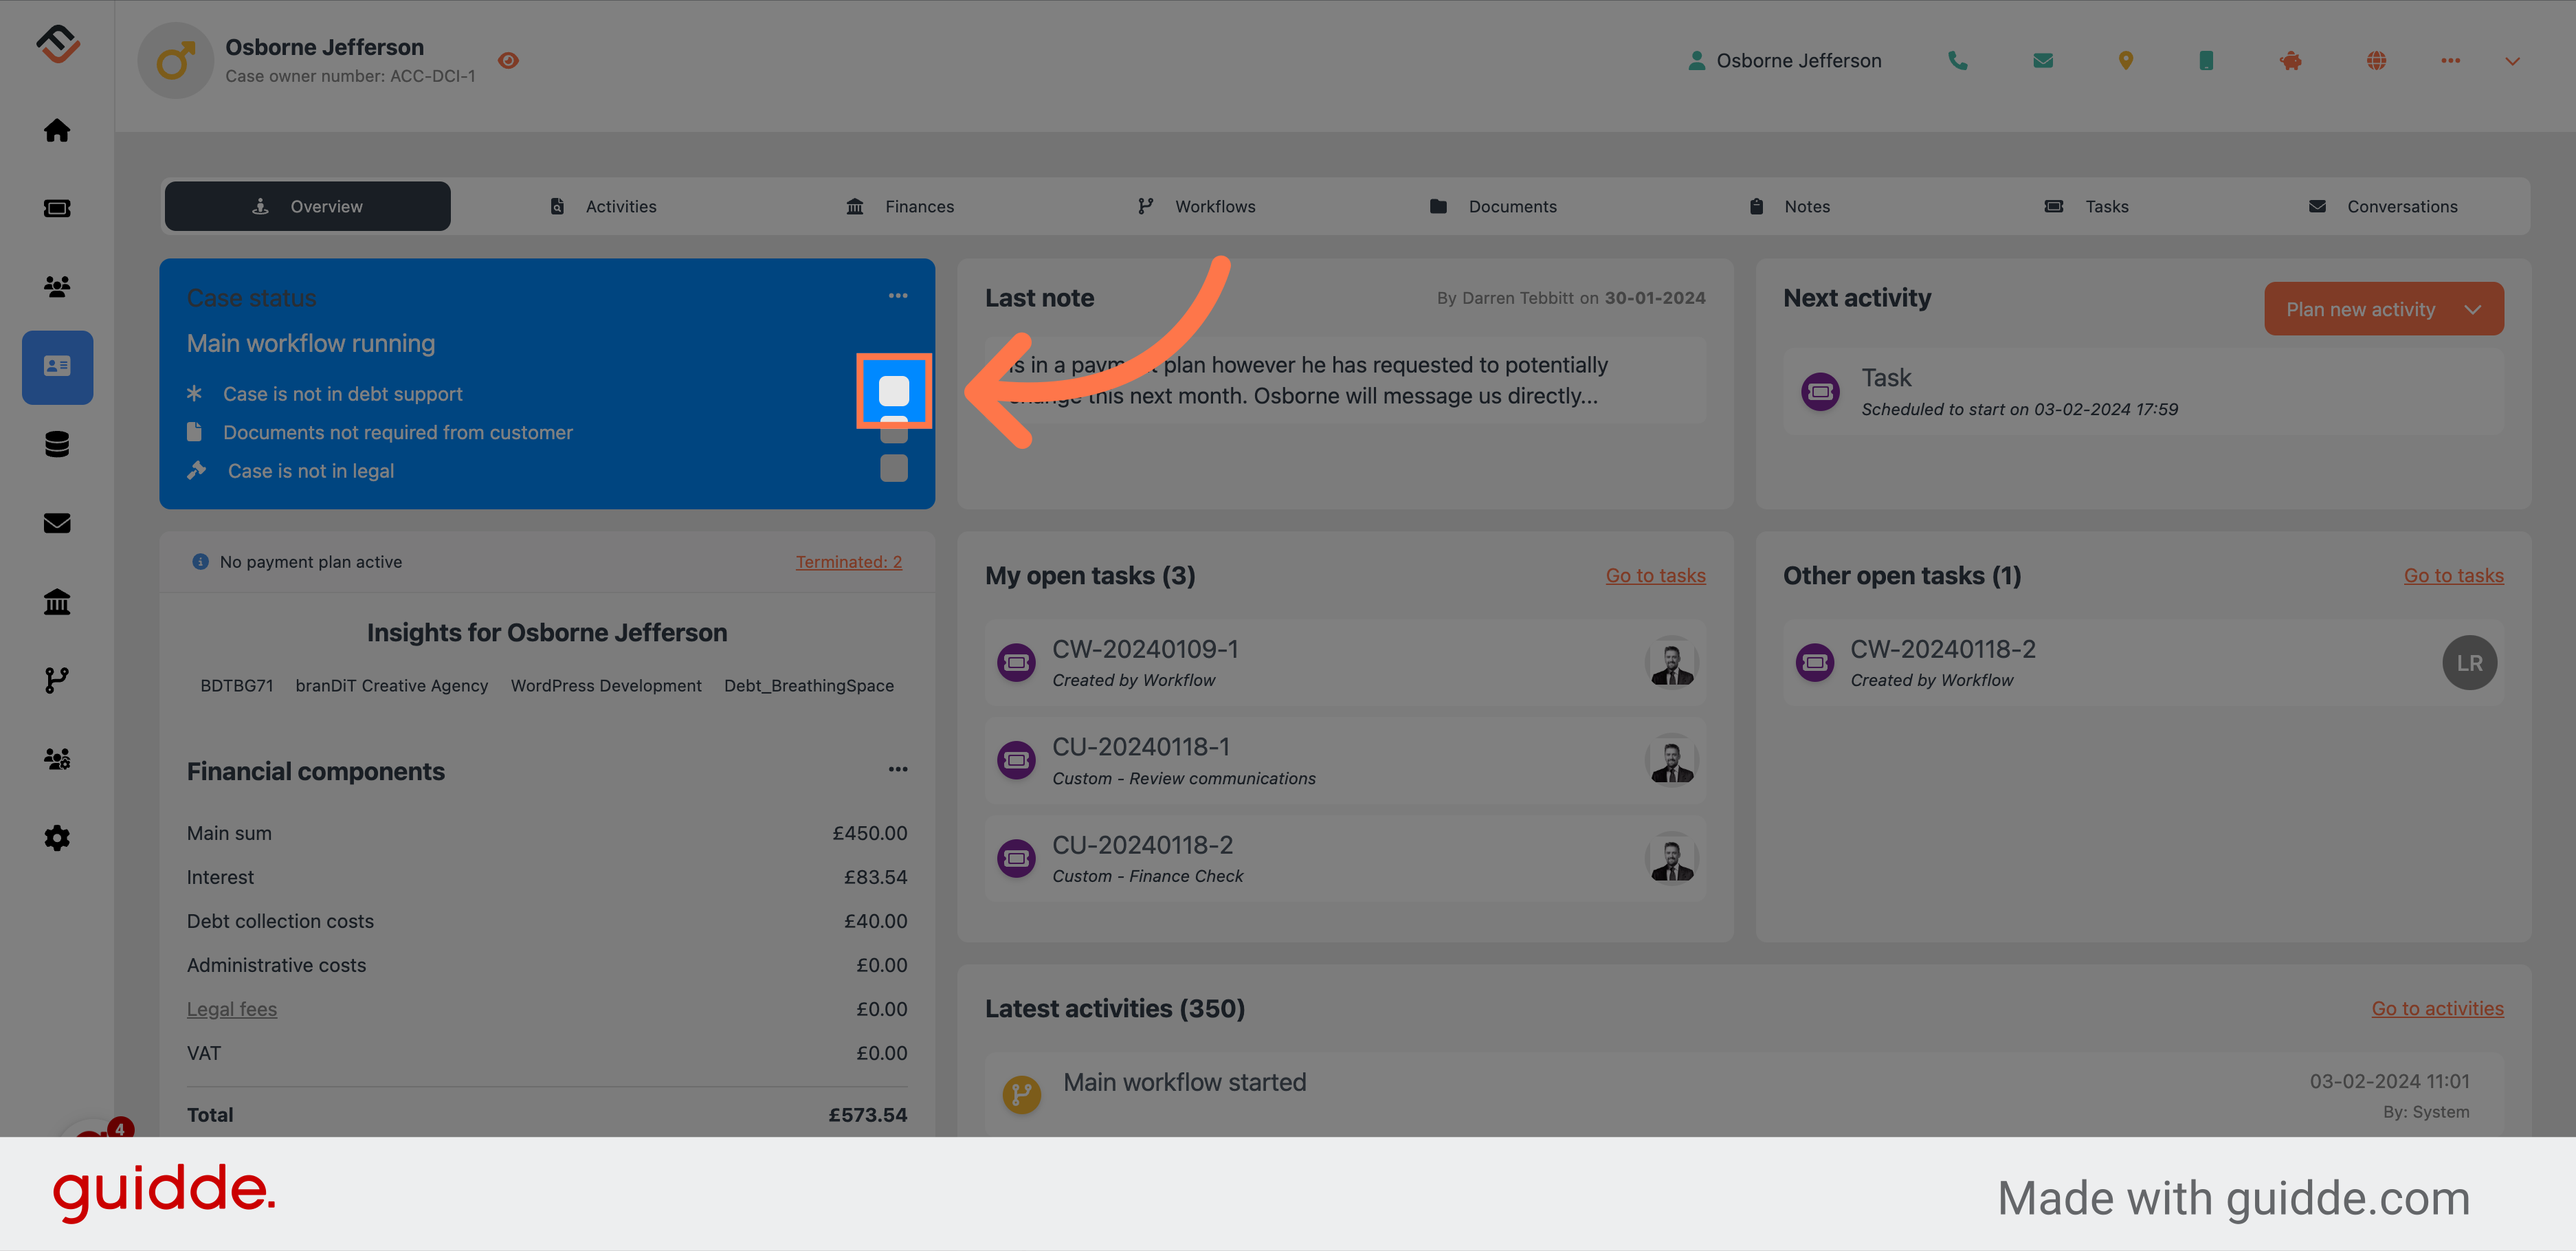2576x1251 pixels.
Task: Switch to the Finances tab
Action: coord(915,206)
